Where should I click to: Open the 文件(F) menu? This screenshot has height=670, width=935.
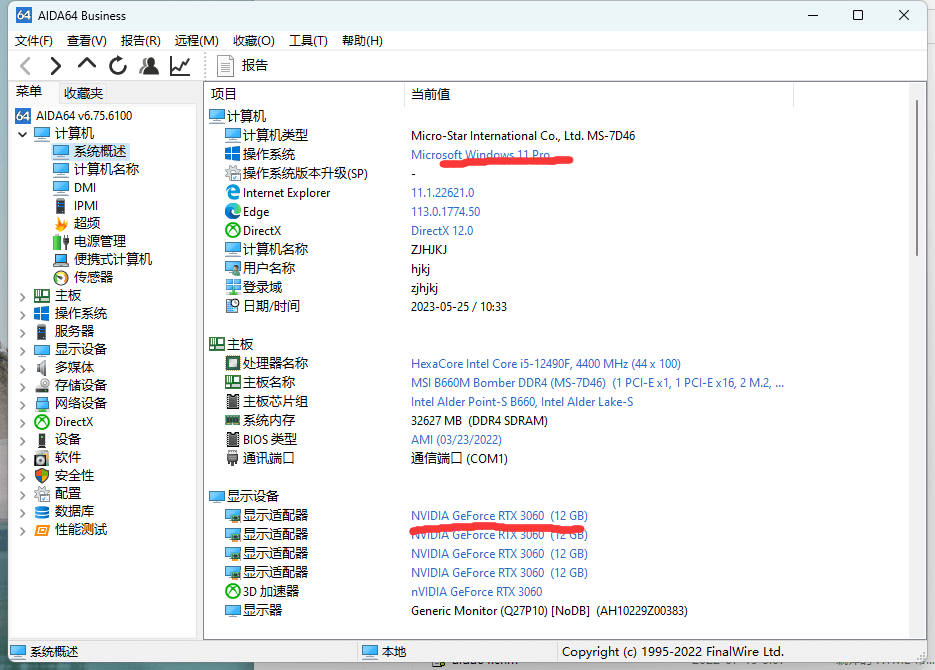[34, 41]
